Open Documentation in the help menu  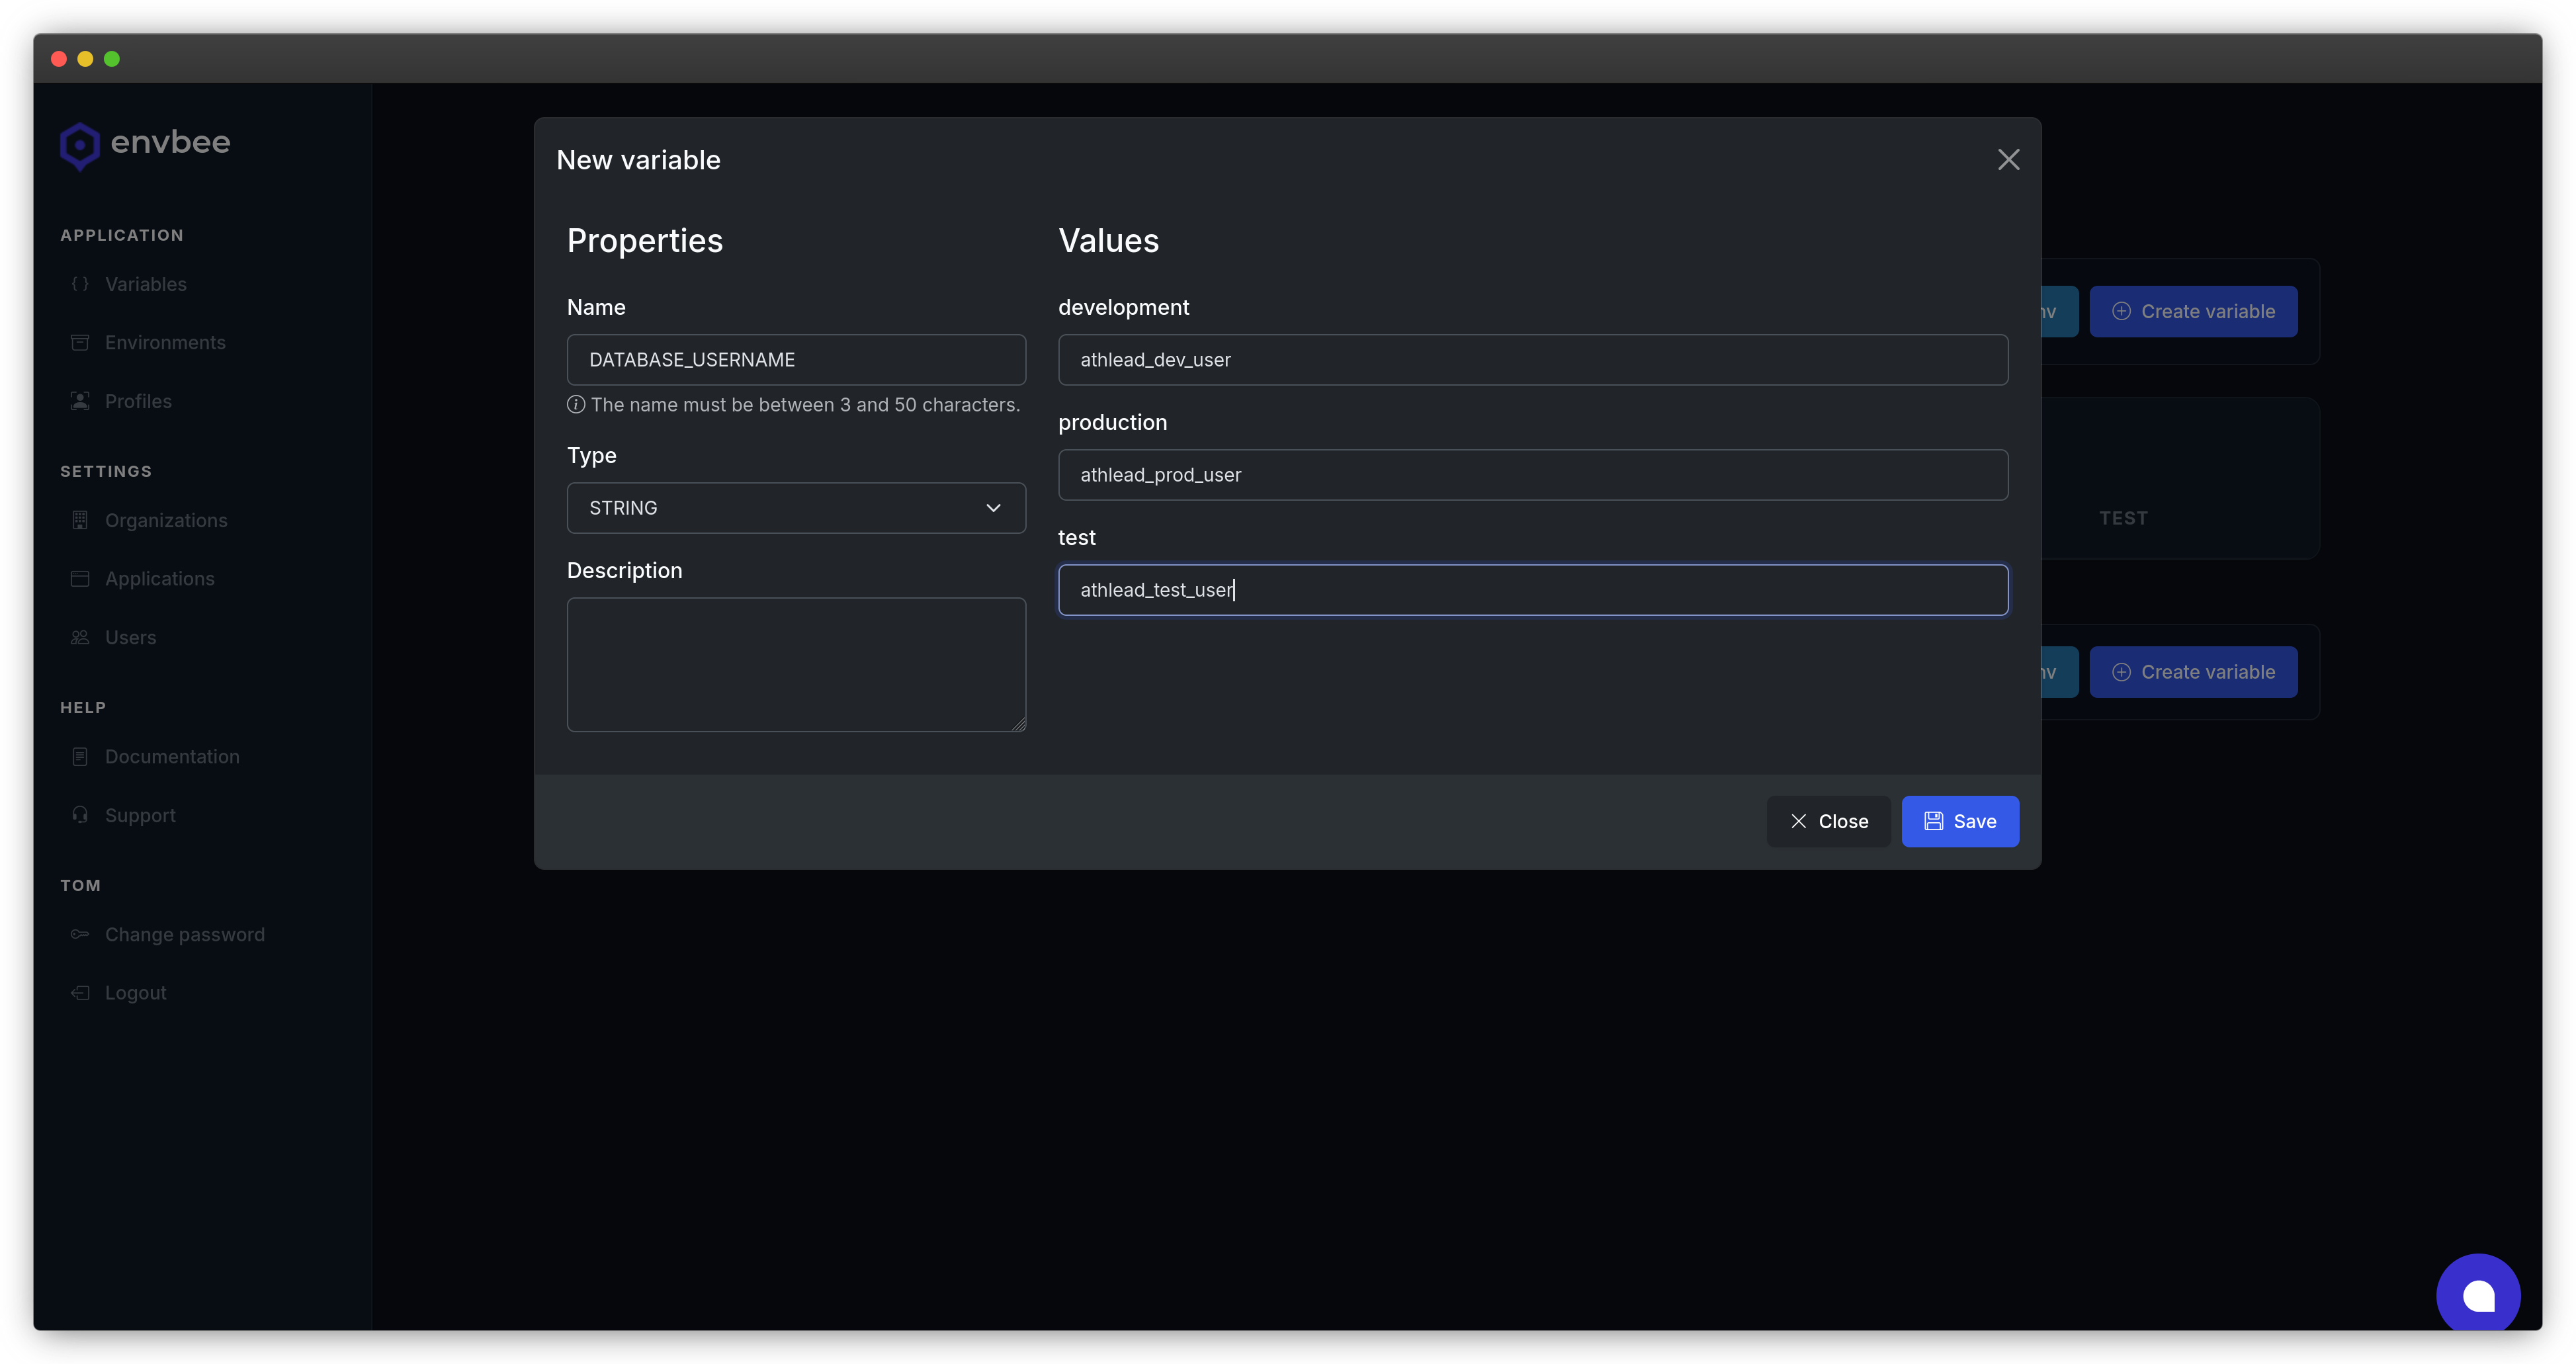click(172, 757)
